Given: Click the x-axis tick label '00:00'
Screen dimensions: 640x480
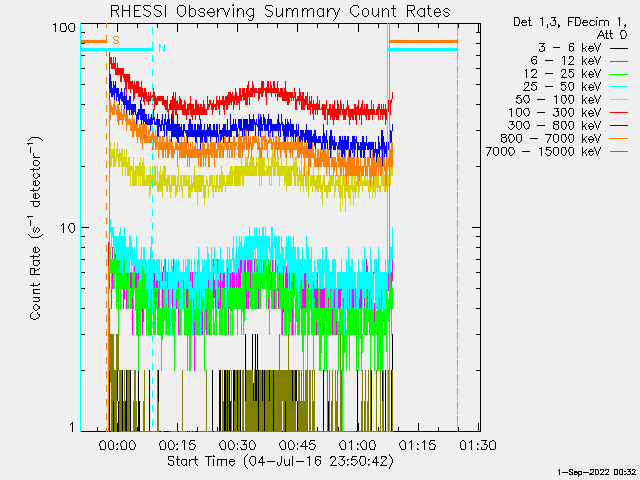Looking at the screenshot, I should pyautogui.click(x=118, y=445).
